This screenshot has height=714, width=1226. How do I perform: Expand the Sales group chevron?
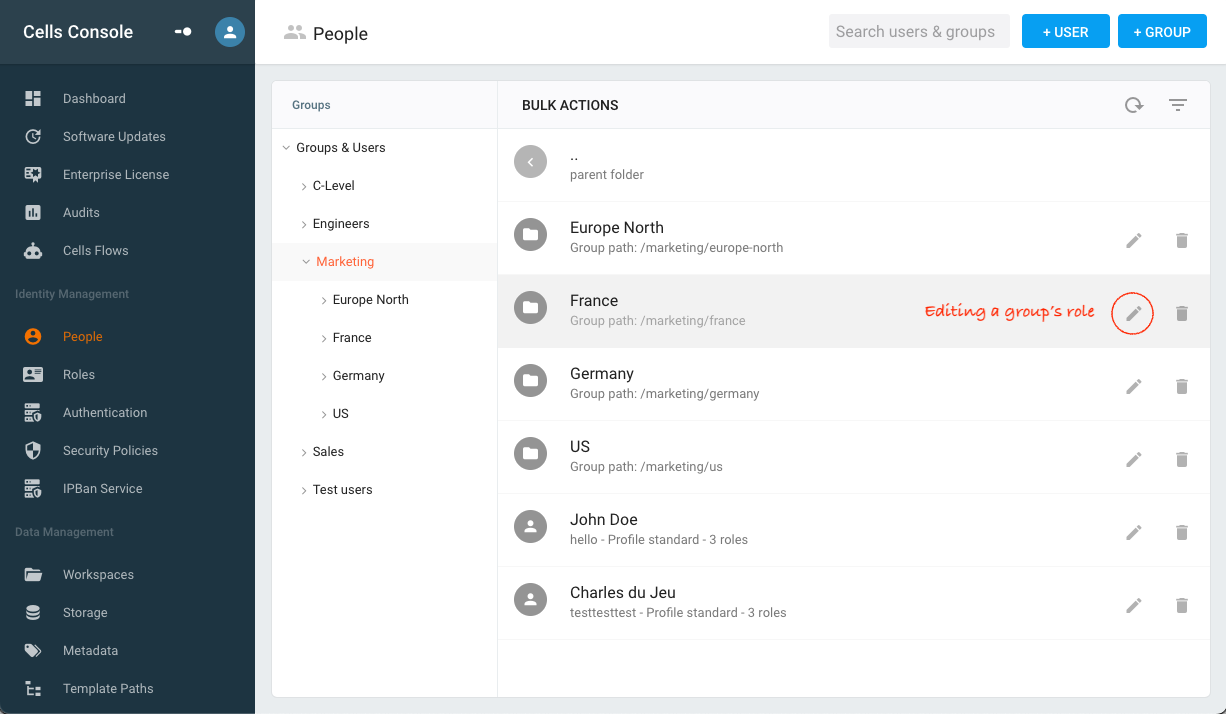[304, 452]
